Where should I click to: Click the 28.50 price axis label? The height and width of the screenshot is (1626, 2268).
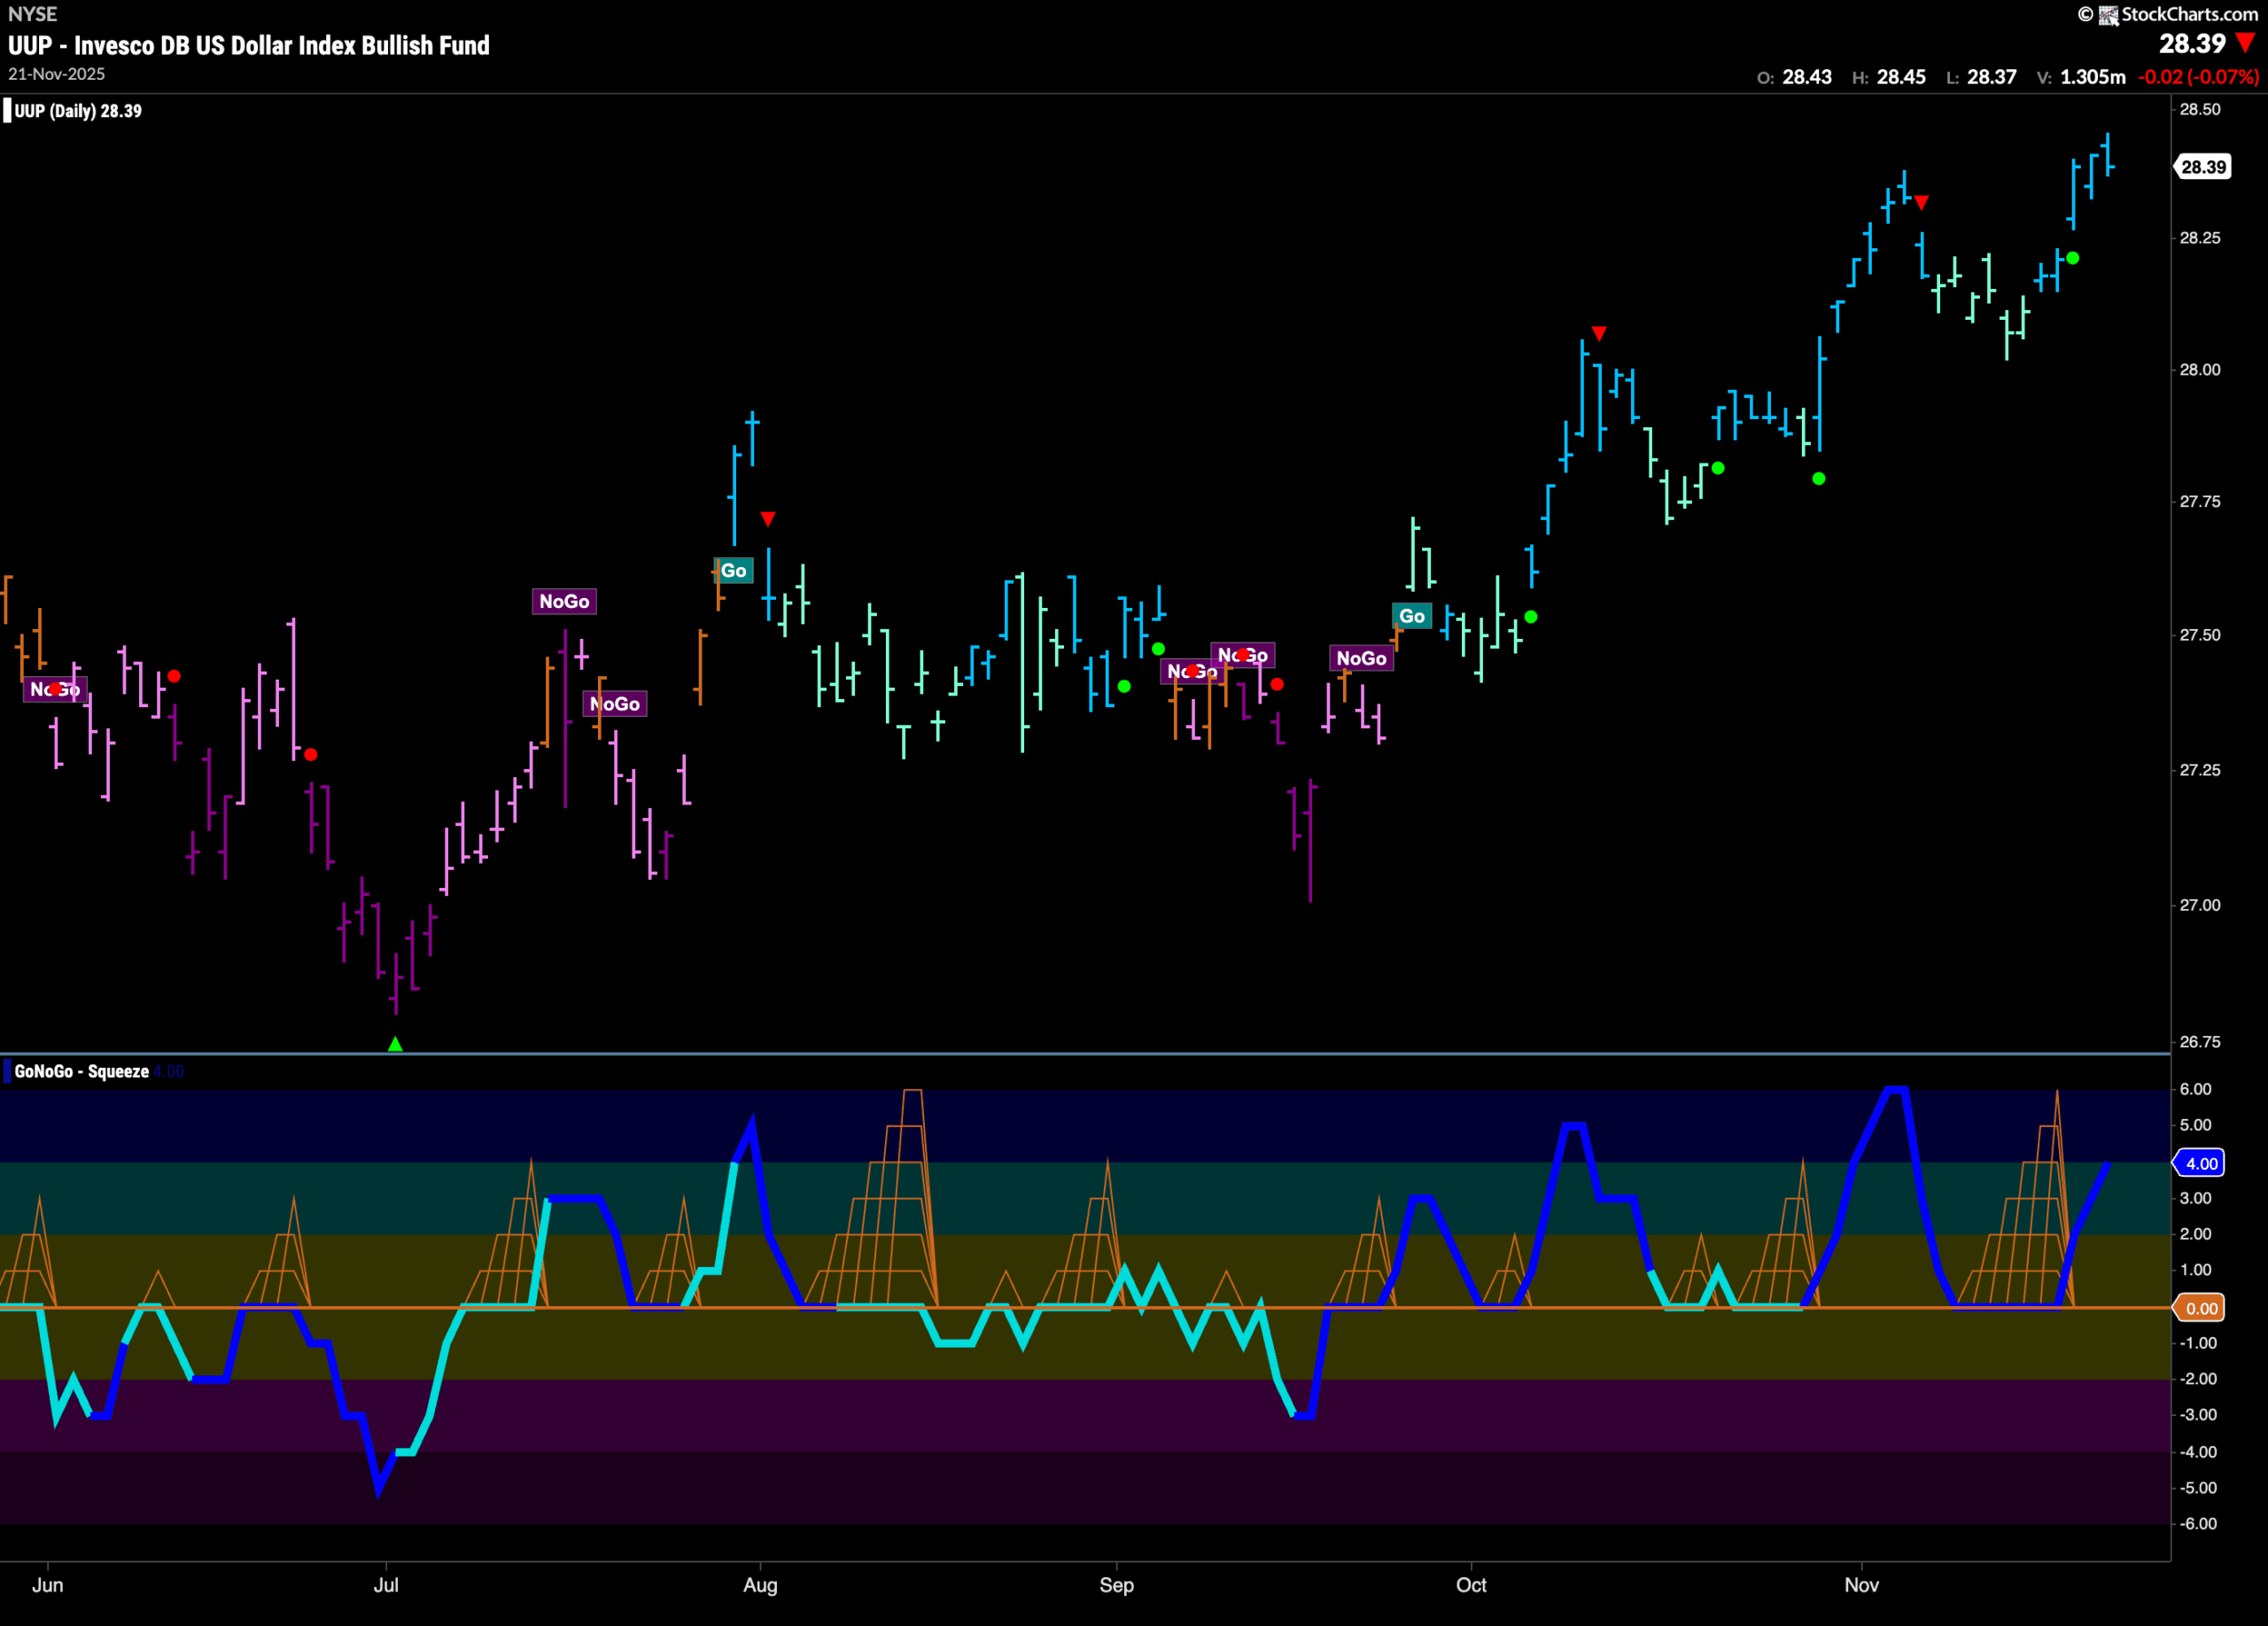click(x=2200, y=109)
